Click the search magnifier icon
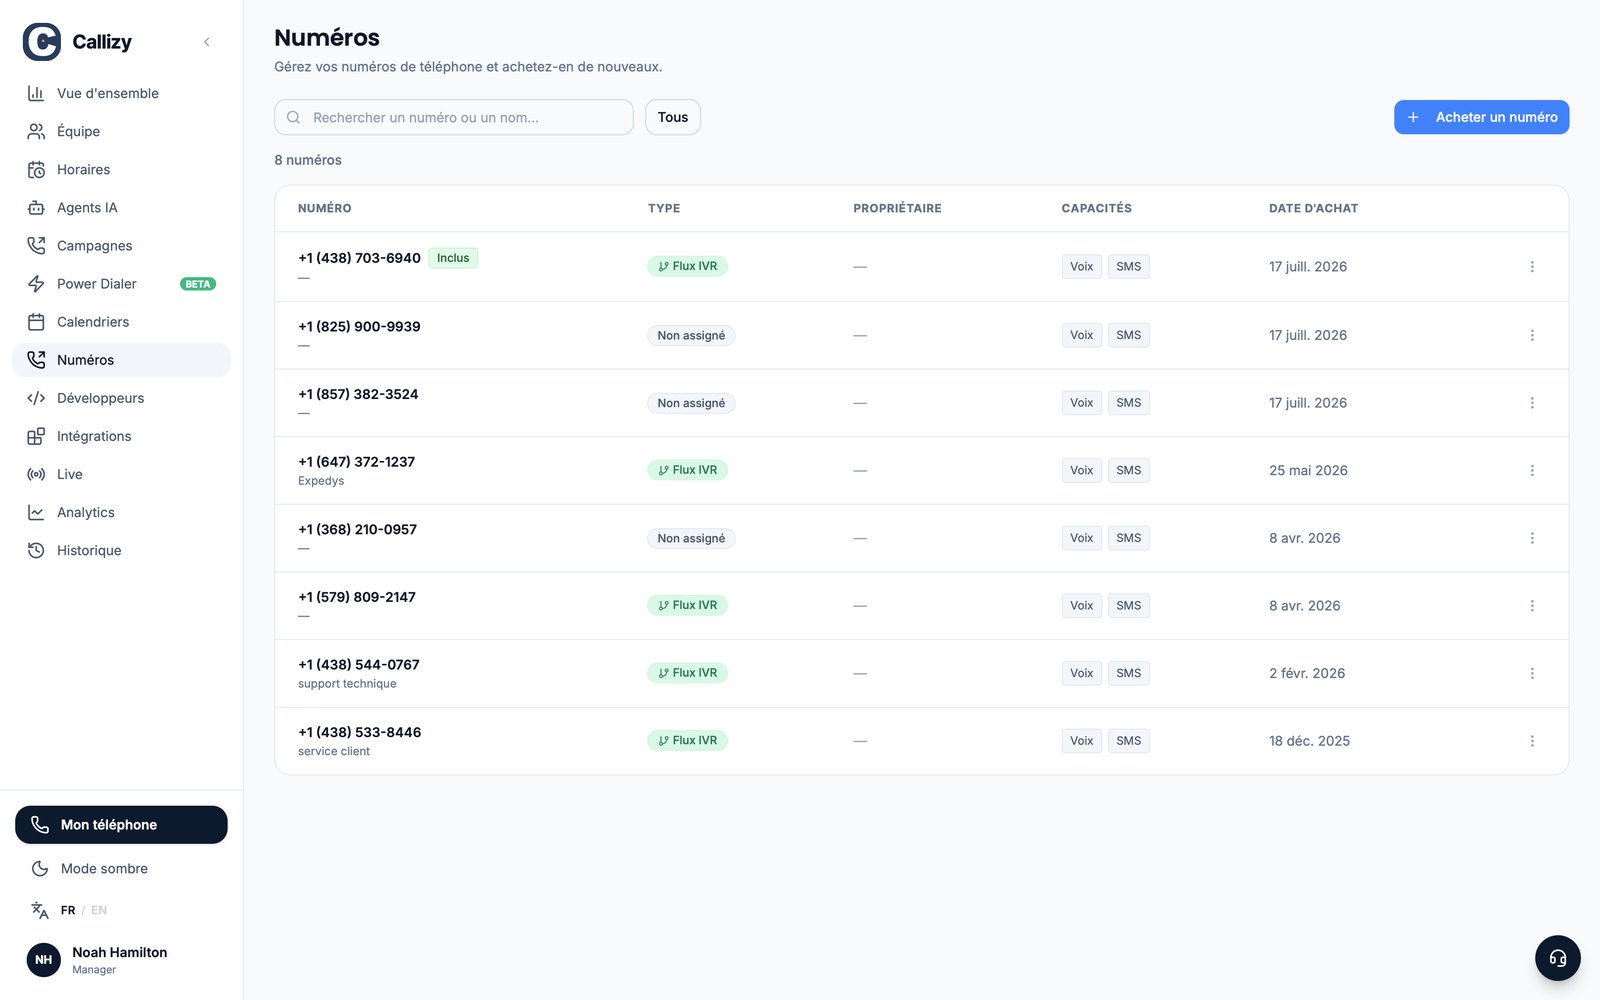Image resolution: width=1600 pixels, height=1000 pixels. point(294,117)
